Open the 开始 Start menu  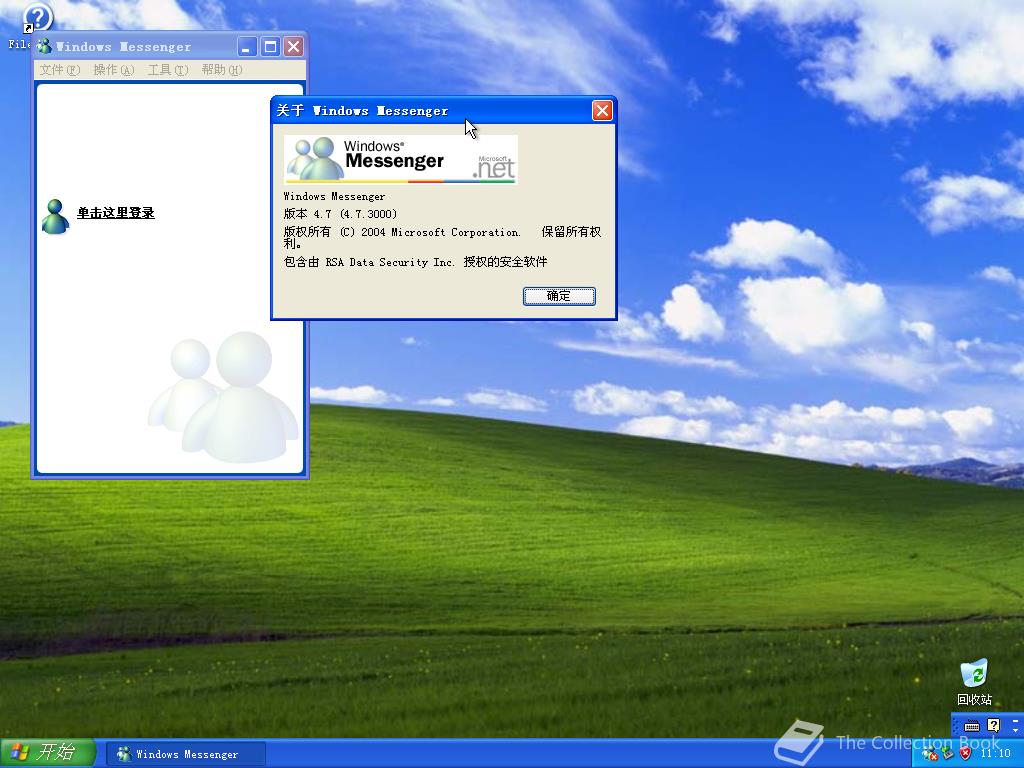[48, 752]
